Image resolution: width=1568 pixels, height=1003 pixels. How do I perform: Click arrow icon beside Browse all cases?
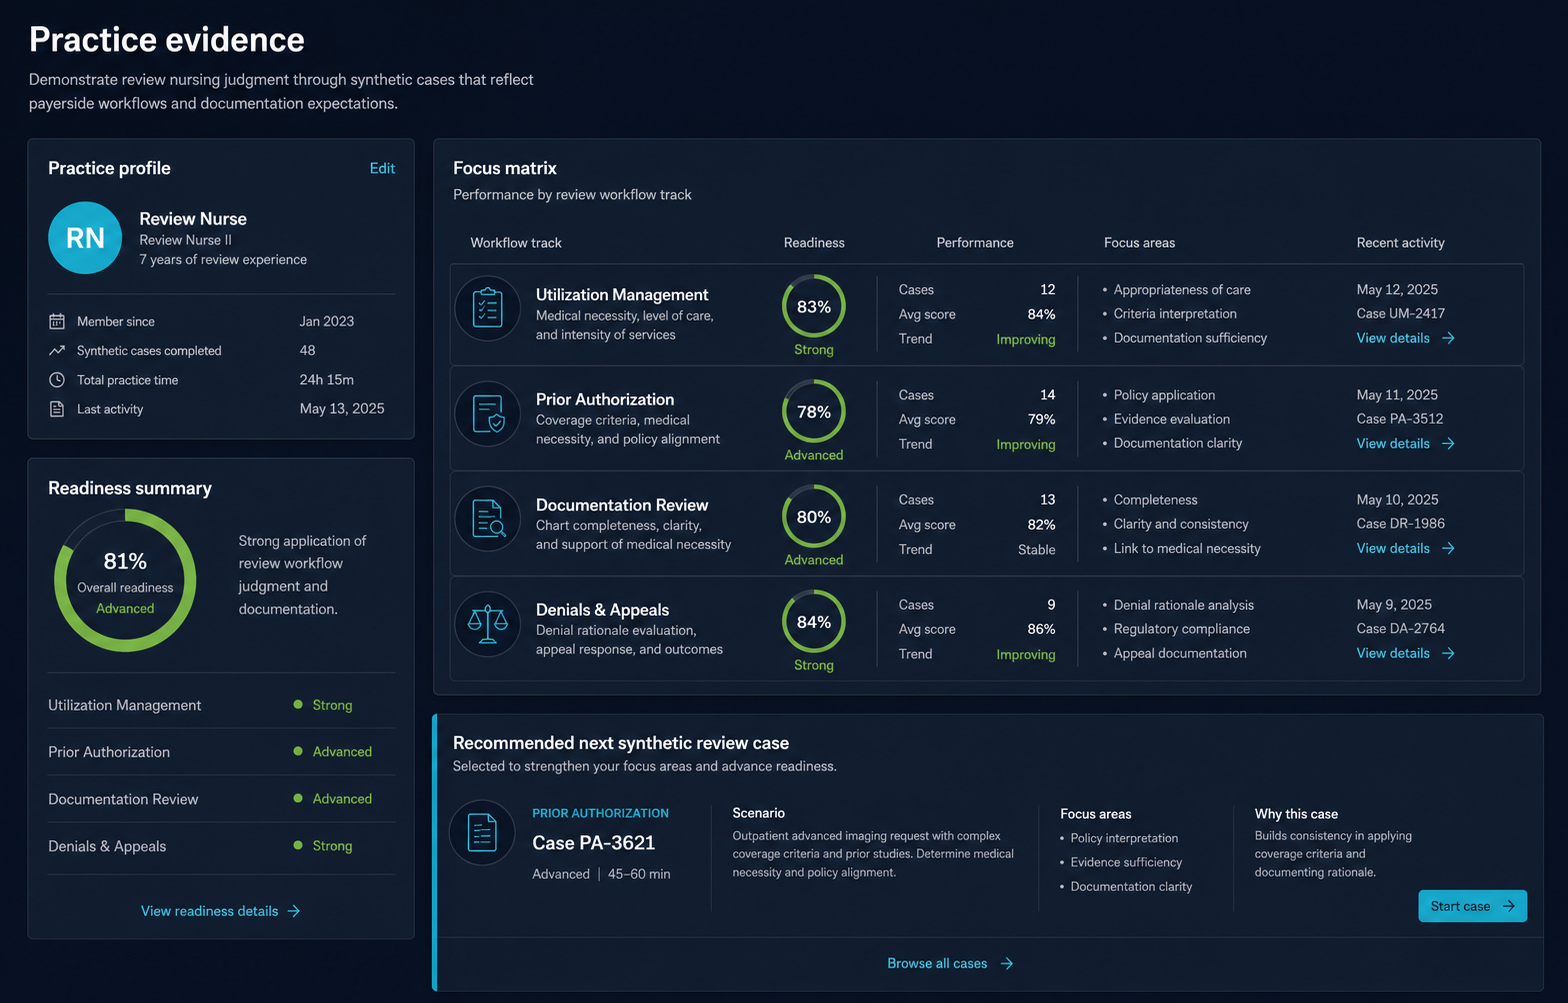[x=1007, y=963]
